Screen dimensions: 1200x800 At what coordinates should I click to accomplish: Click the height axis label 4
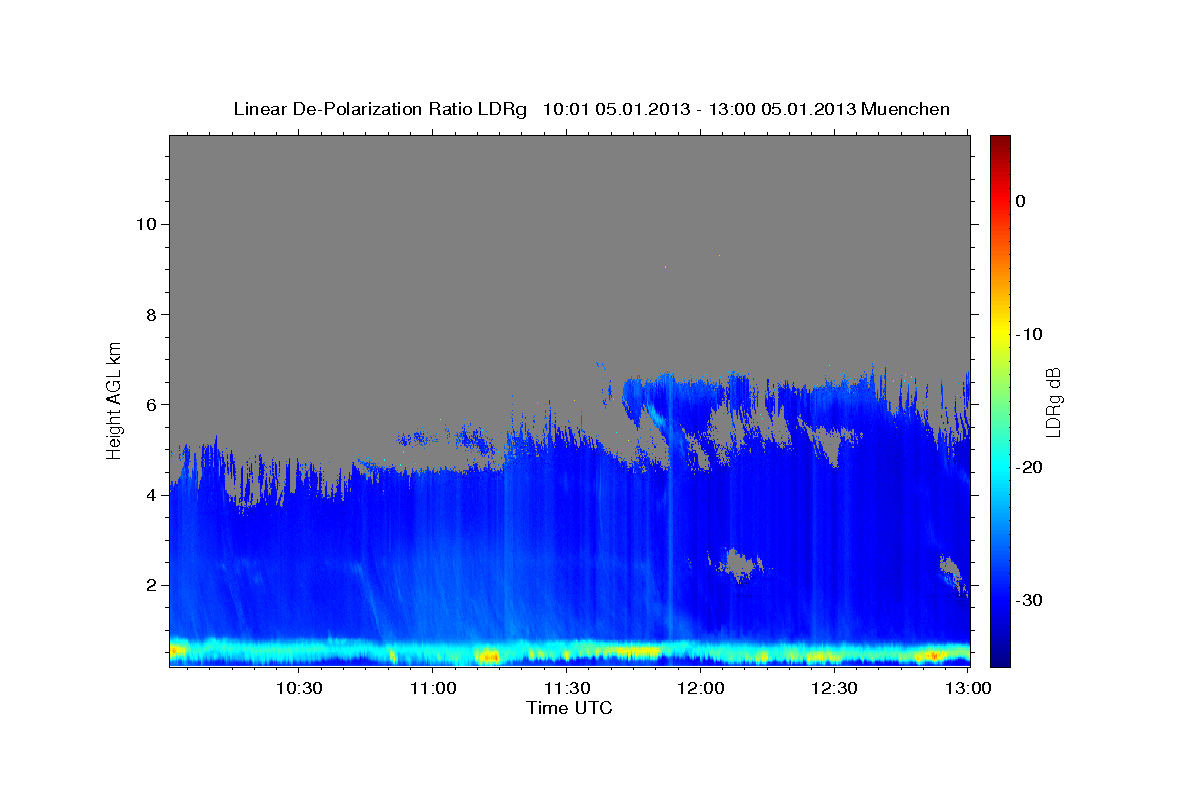pyautogui.click(x=150, y=494)
